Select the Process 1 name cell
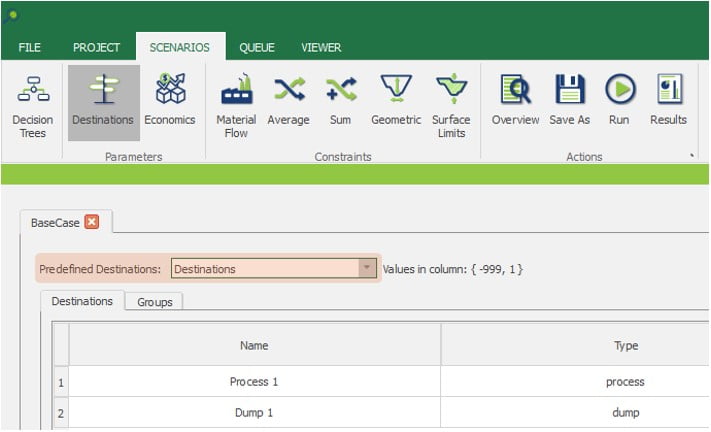The width and height of the screenshot is (711, 432). [x=254, y=381]
